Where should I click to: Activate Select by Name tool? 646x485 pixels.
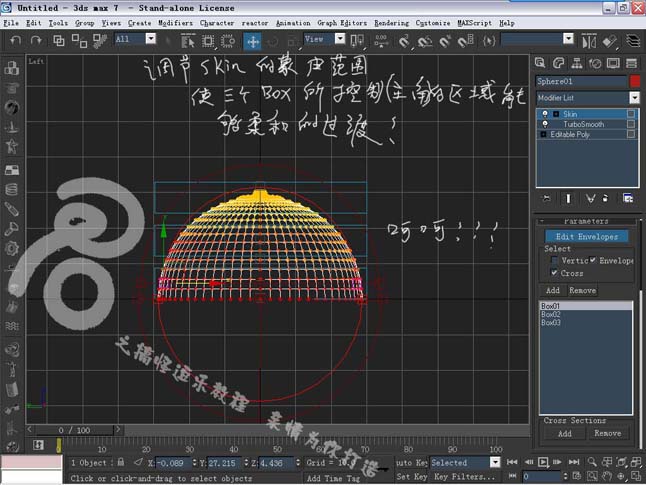coord(187,41)
